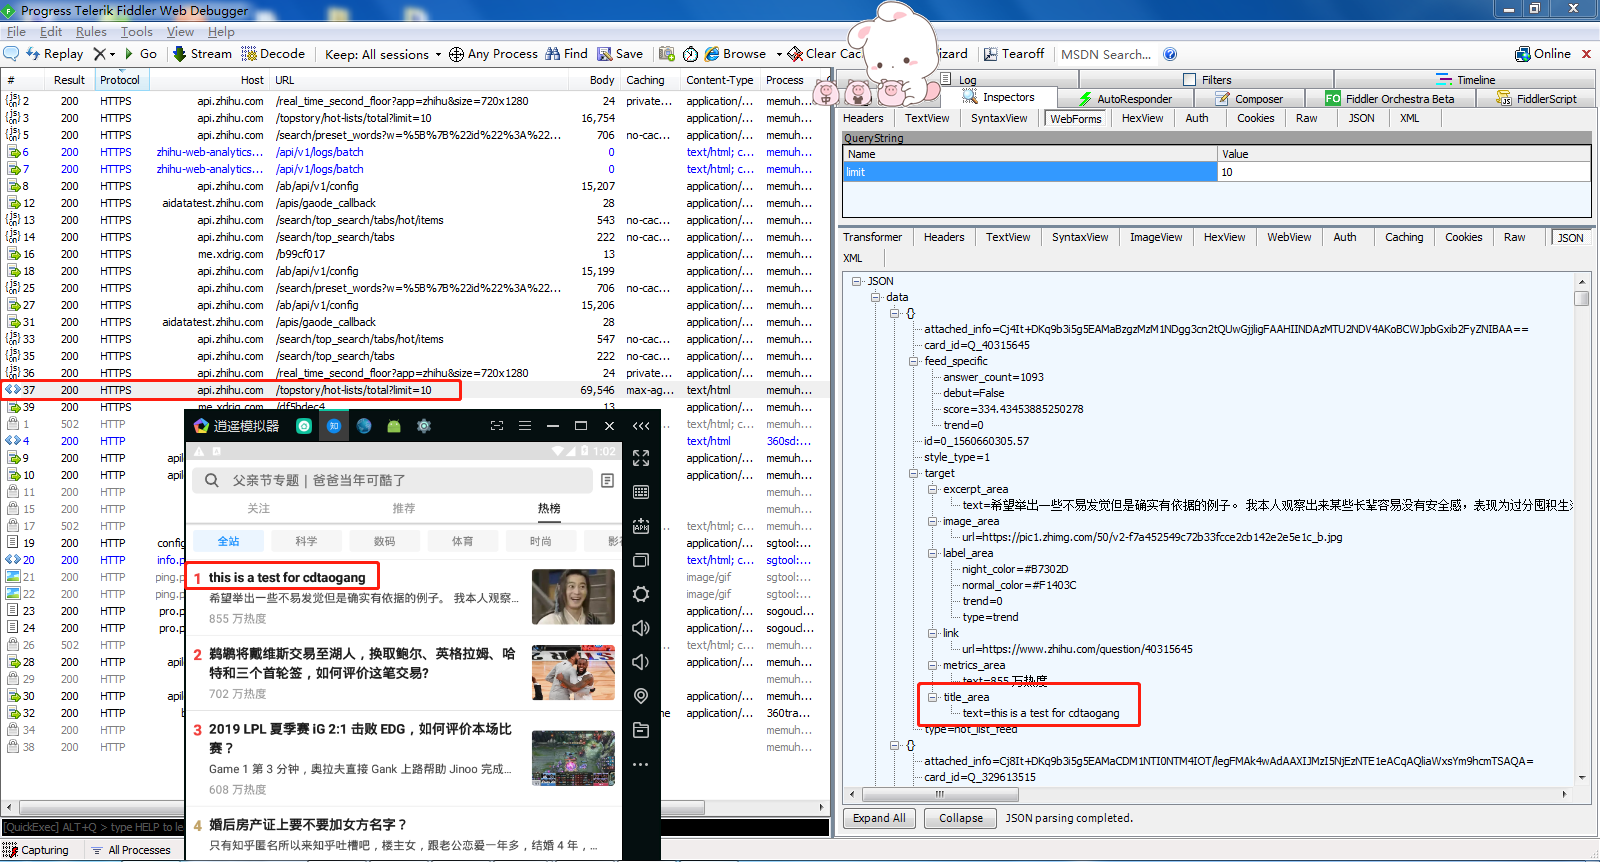The image size is (1600, 862).
Task: Click the emulator install APK icon
Action: (641, 526)
